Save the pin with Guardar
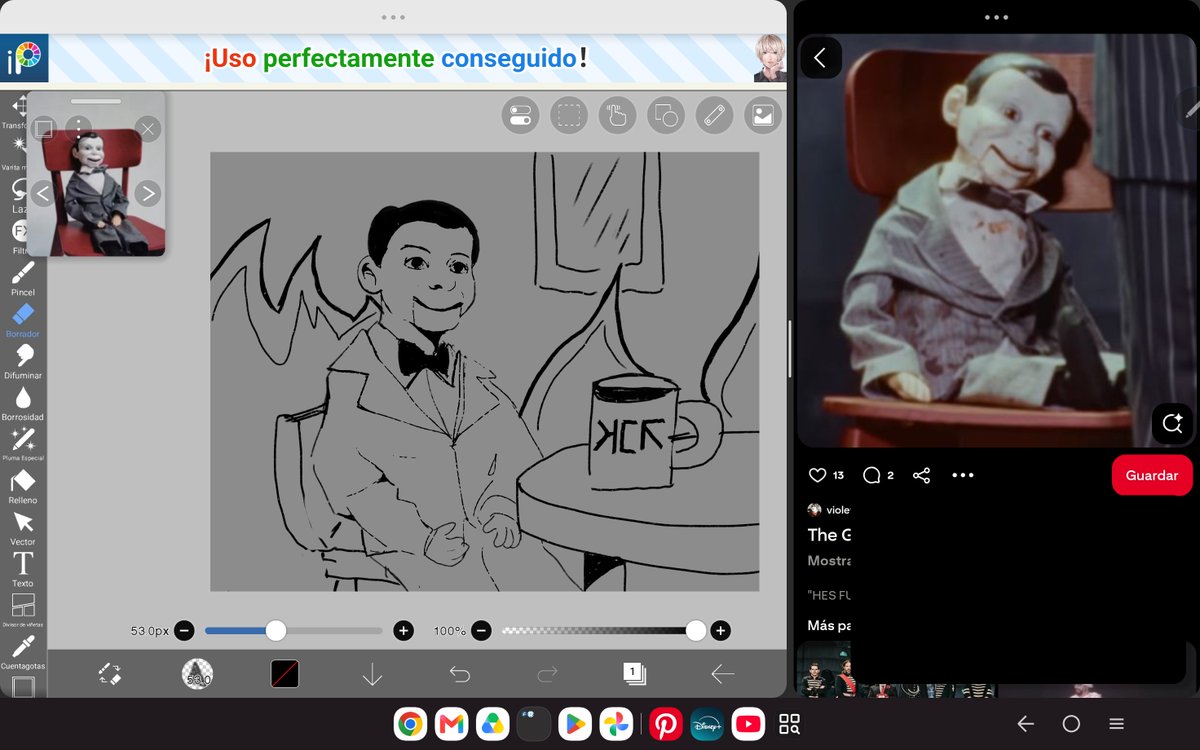The height and width of the screenshot is (750, 1200). click(x=1152, y=475)
